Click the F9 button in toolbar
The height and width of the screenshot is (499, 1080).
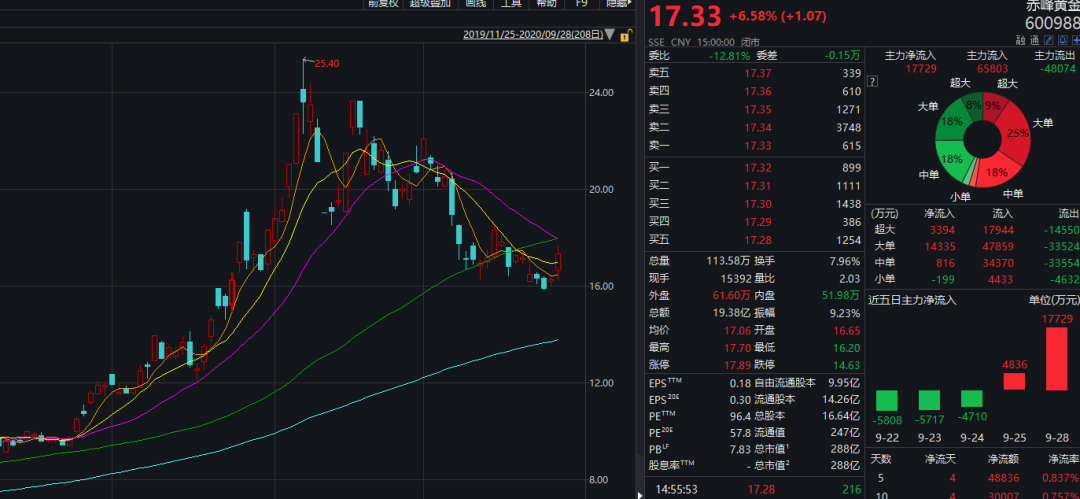coord(581,3)
